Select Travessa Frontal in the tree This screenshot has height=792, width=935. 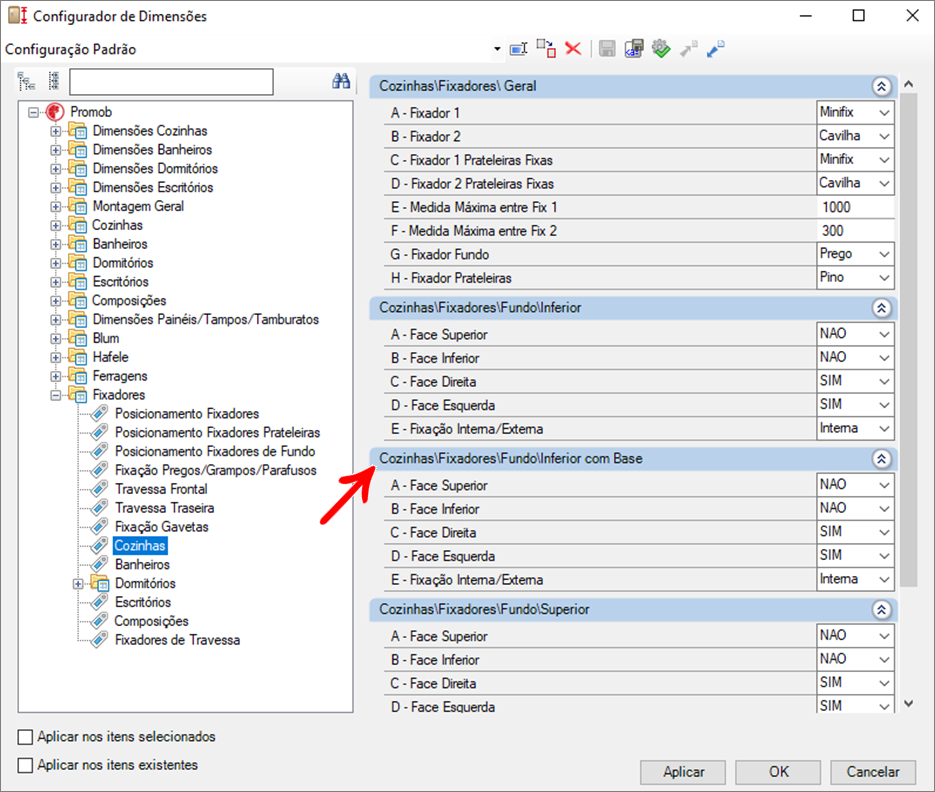[x=161, y=489]
